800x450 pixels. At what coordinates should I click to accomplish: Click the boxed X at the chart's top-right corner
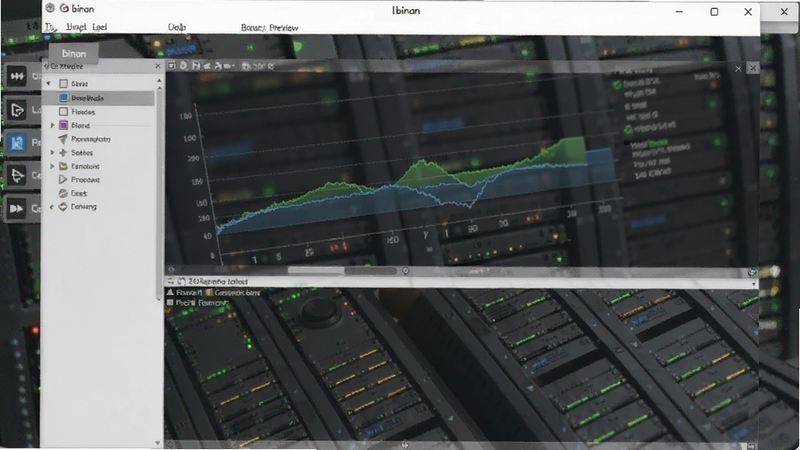point(753,68)
